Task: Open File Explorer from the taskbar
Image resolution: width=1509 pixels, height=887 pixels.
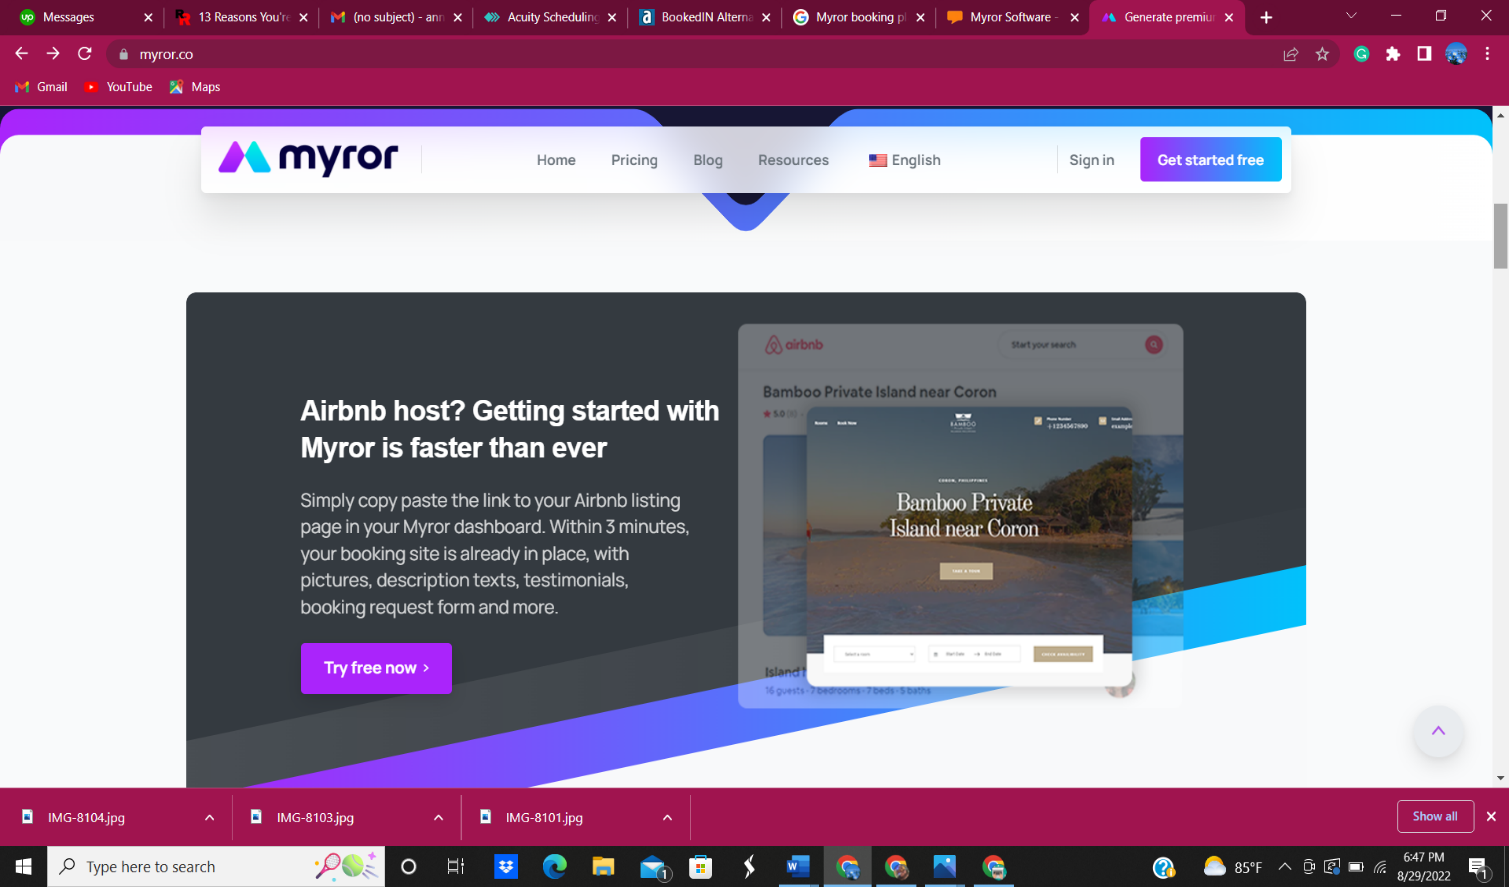Action: (x=603, y=866)
